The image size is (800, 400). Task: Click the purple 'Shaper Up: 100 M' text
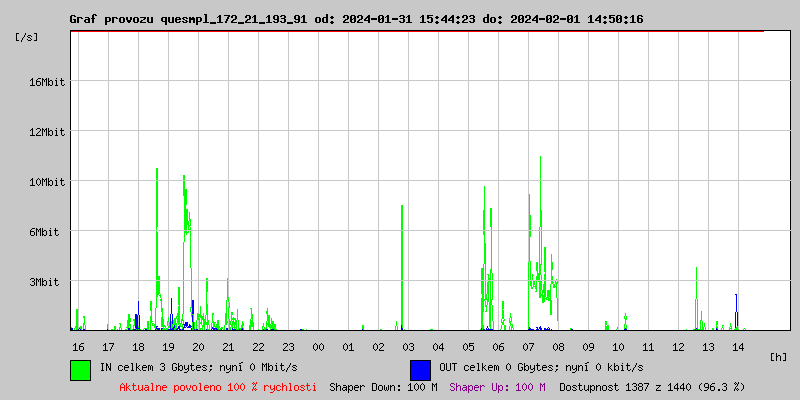497,386
